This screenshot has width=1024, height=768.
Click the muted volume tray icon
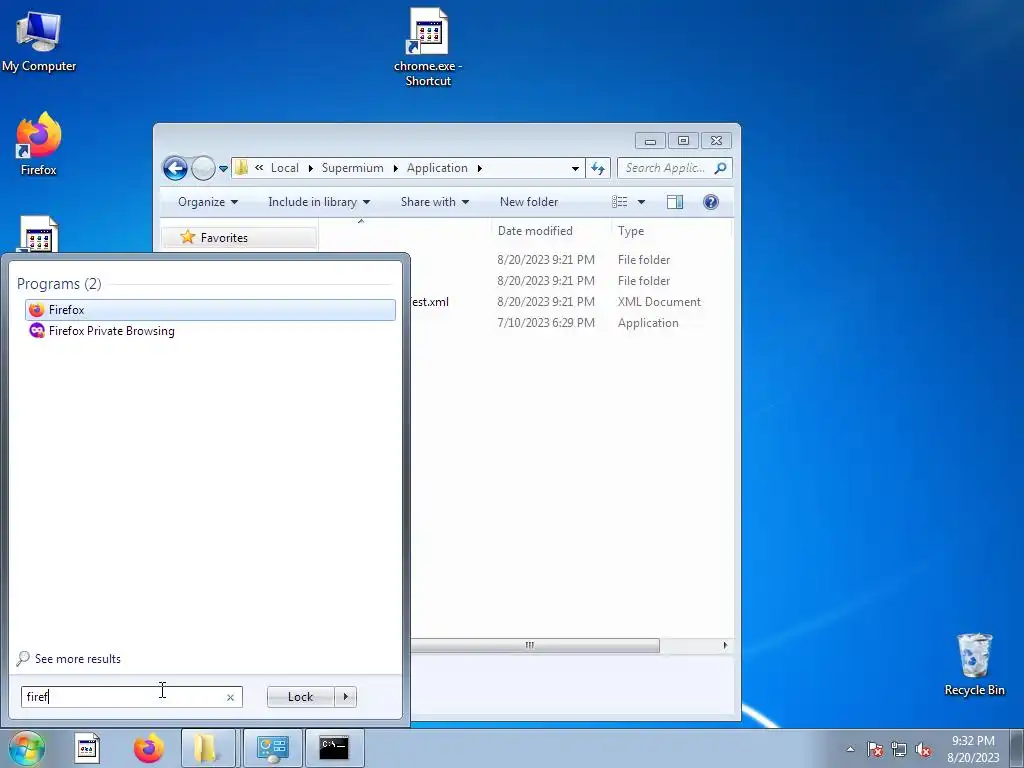[923, 749]
